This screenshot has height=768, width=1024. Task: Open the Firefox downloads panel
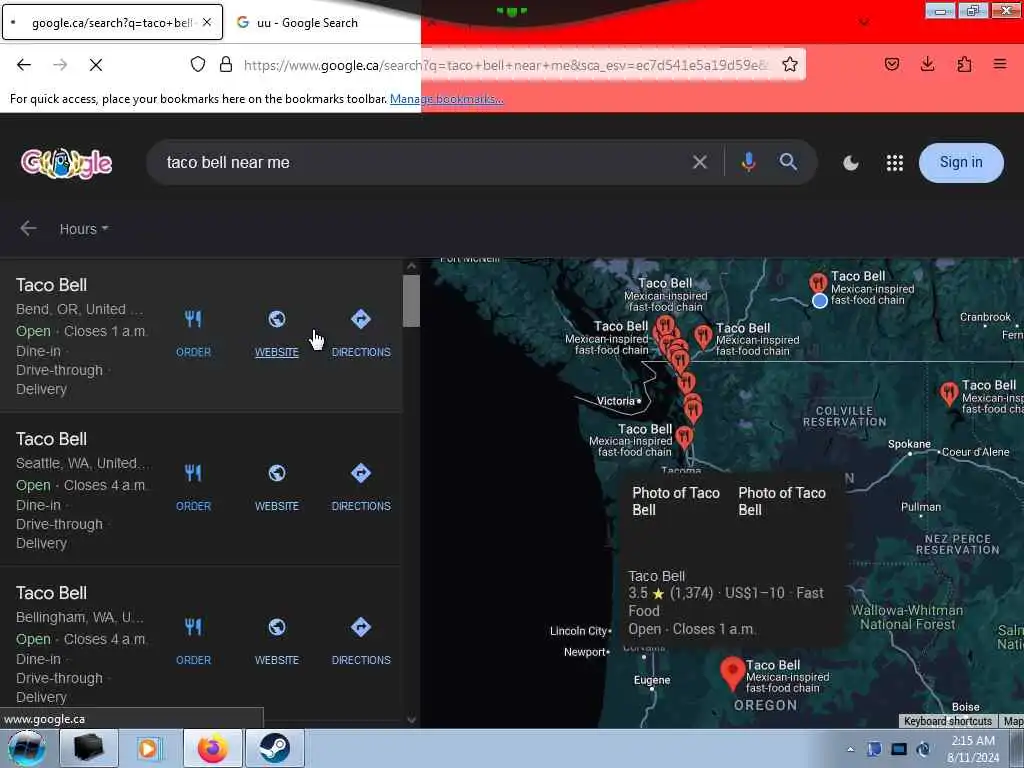pyautogui.click(x=927, y=64)
